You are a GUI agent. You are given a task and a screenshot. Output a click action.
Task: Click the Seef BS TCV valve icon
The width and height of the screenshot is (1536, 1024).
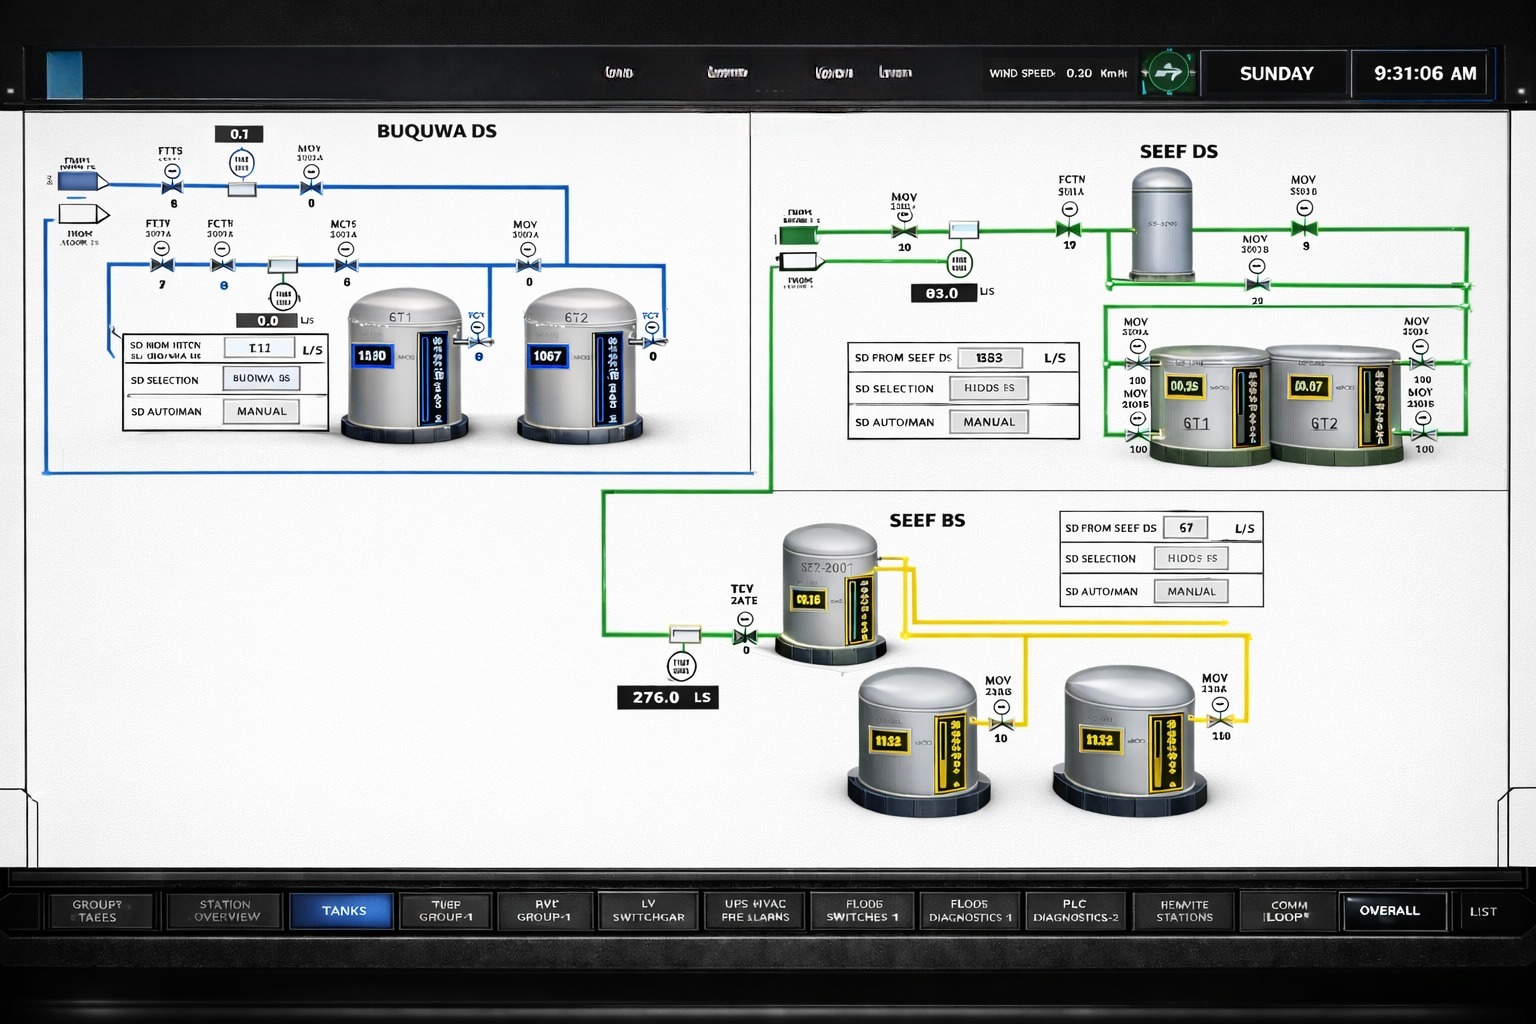point(745,637)
